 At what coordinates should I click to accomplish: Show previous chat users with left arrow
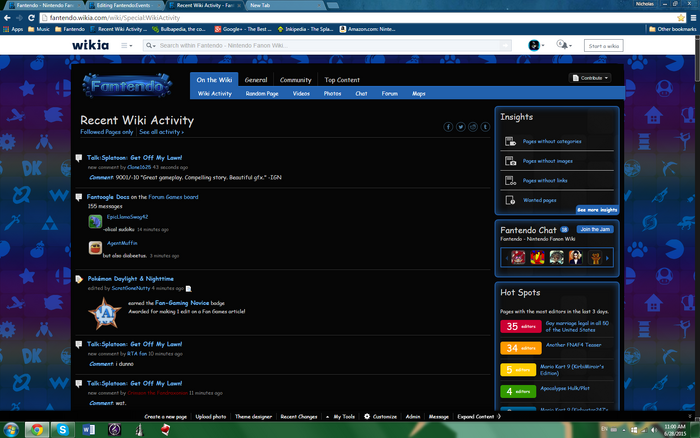507,258
